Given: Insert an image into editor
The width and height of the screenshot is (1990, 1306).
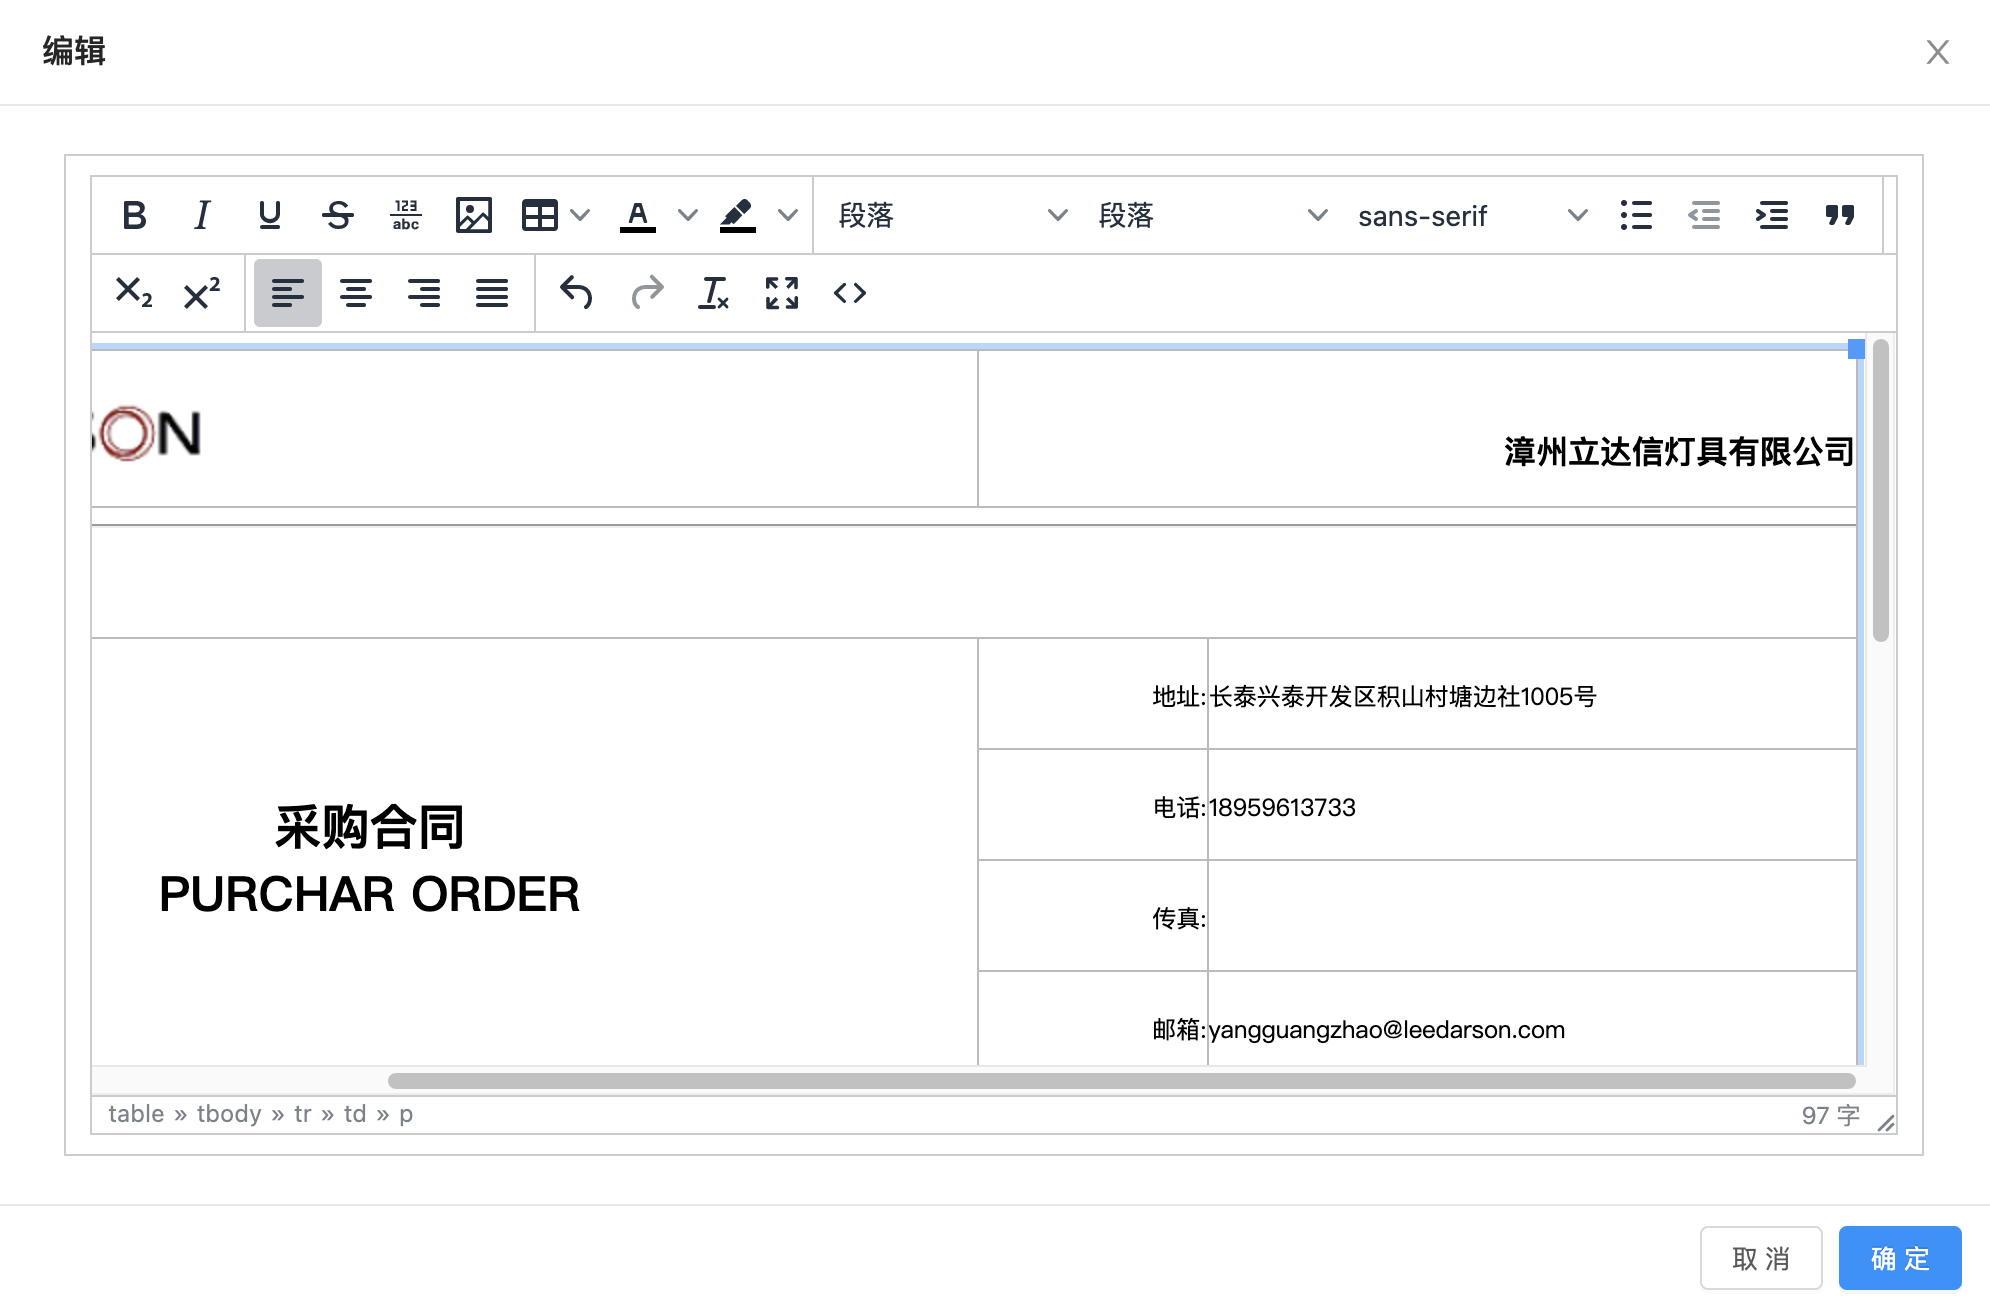Looking at the screenshot, I should (x=473, y=215).
